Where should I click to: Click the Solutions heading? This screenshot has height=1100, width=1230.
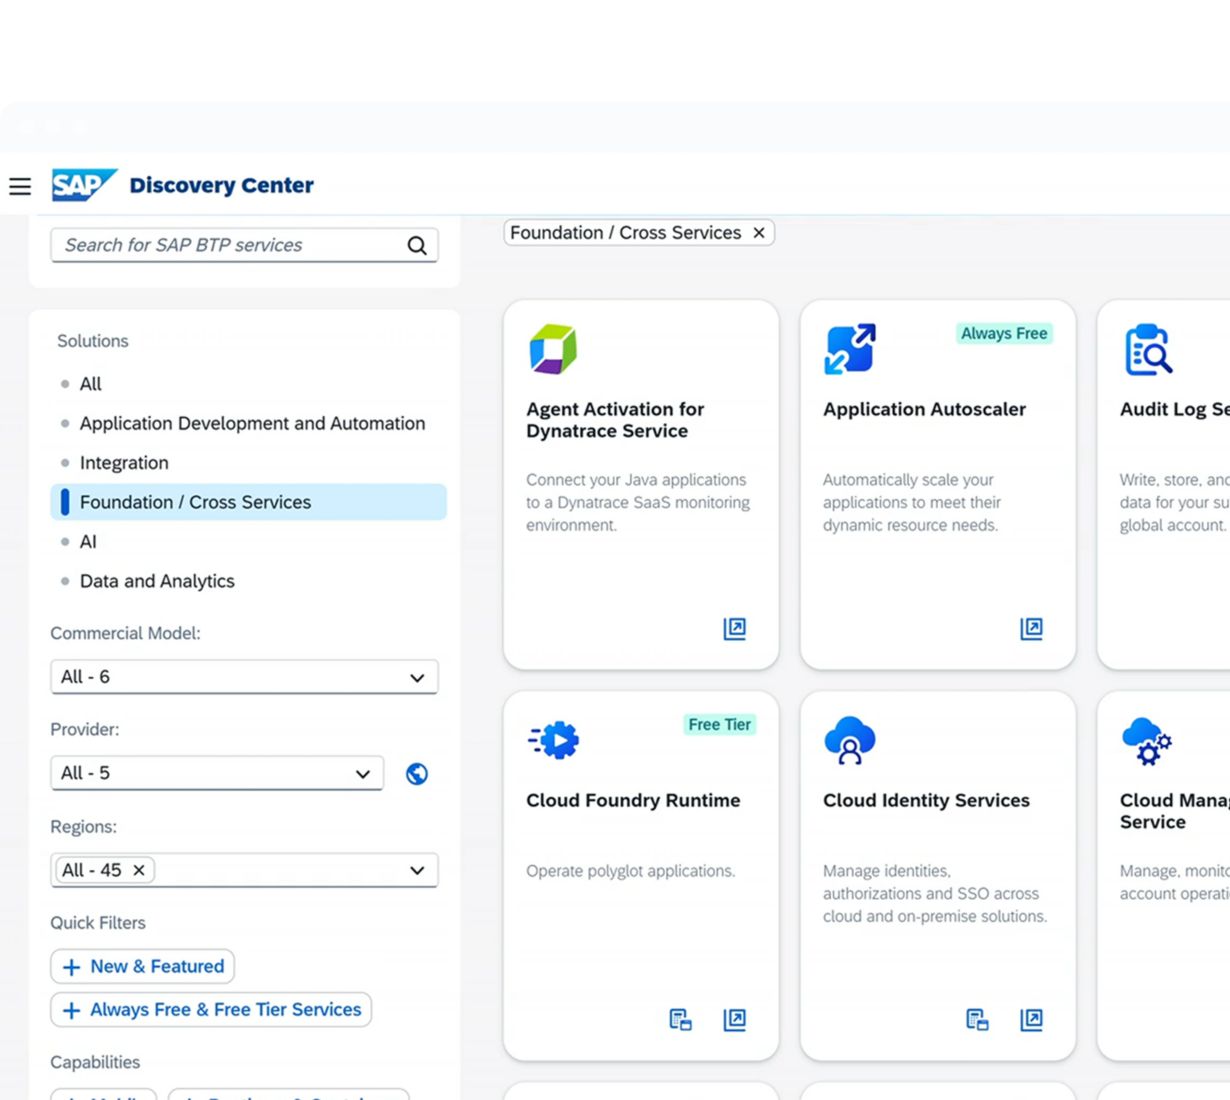click(93, 341)
